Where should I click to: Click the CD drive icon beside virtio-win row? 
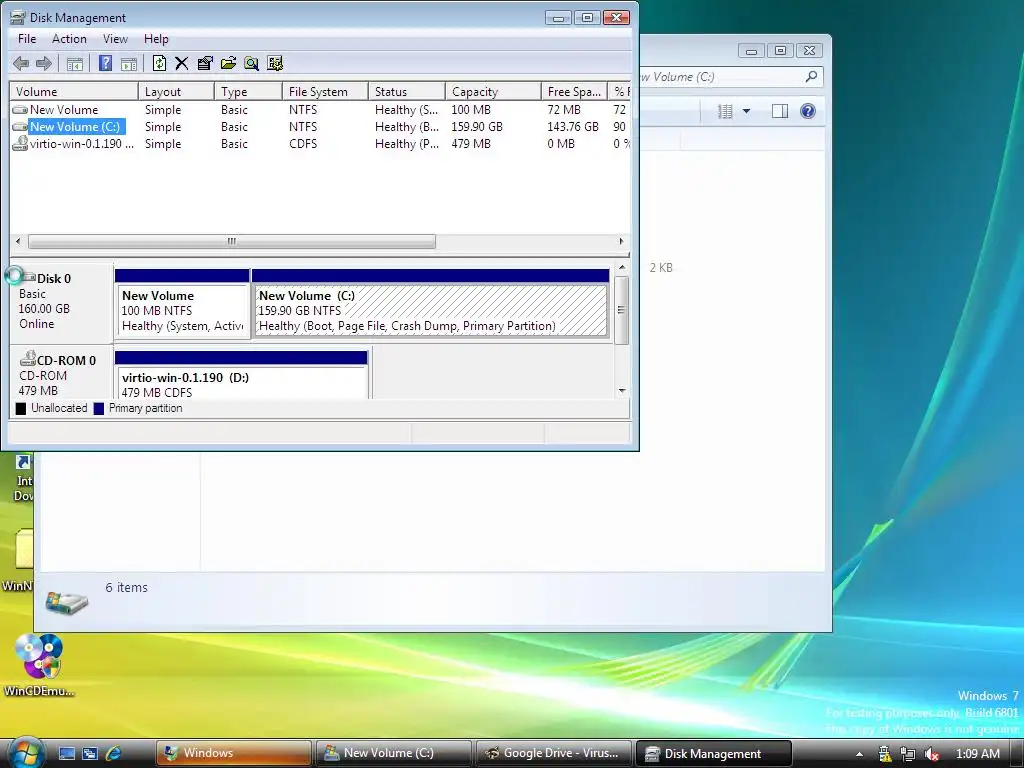tap(20, 144)
